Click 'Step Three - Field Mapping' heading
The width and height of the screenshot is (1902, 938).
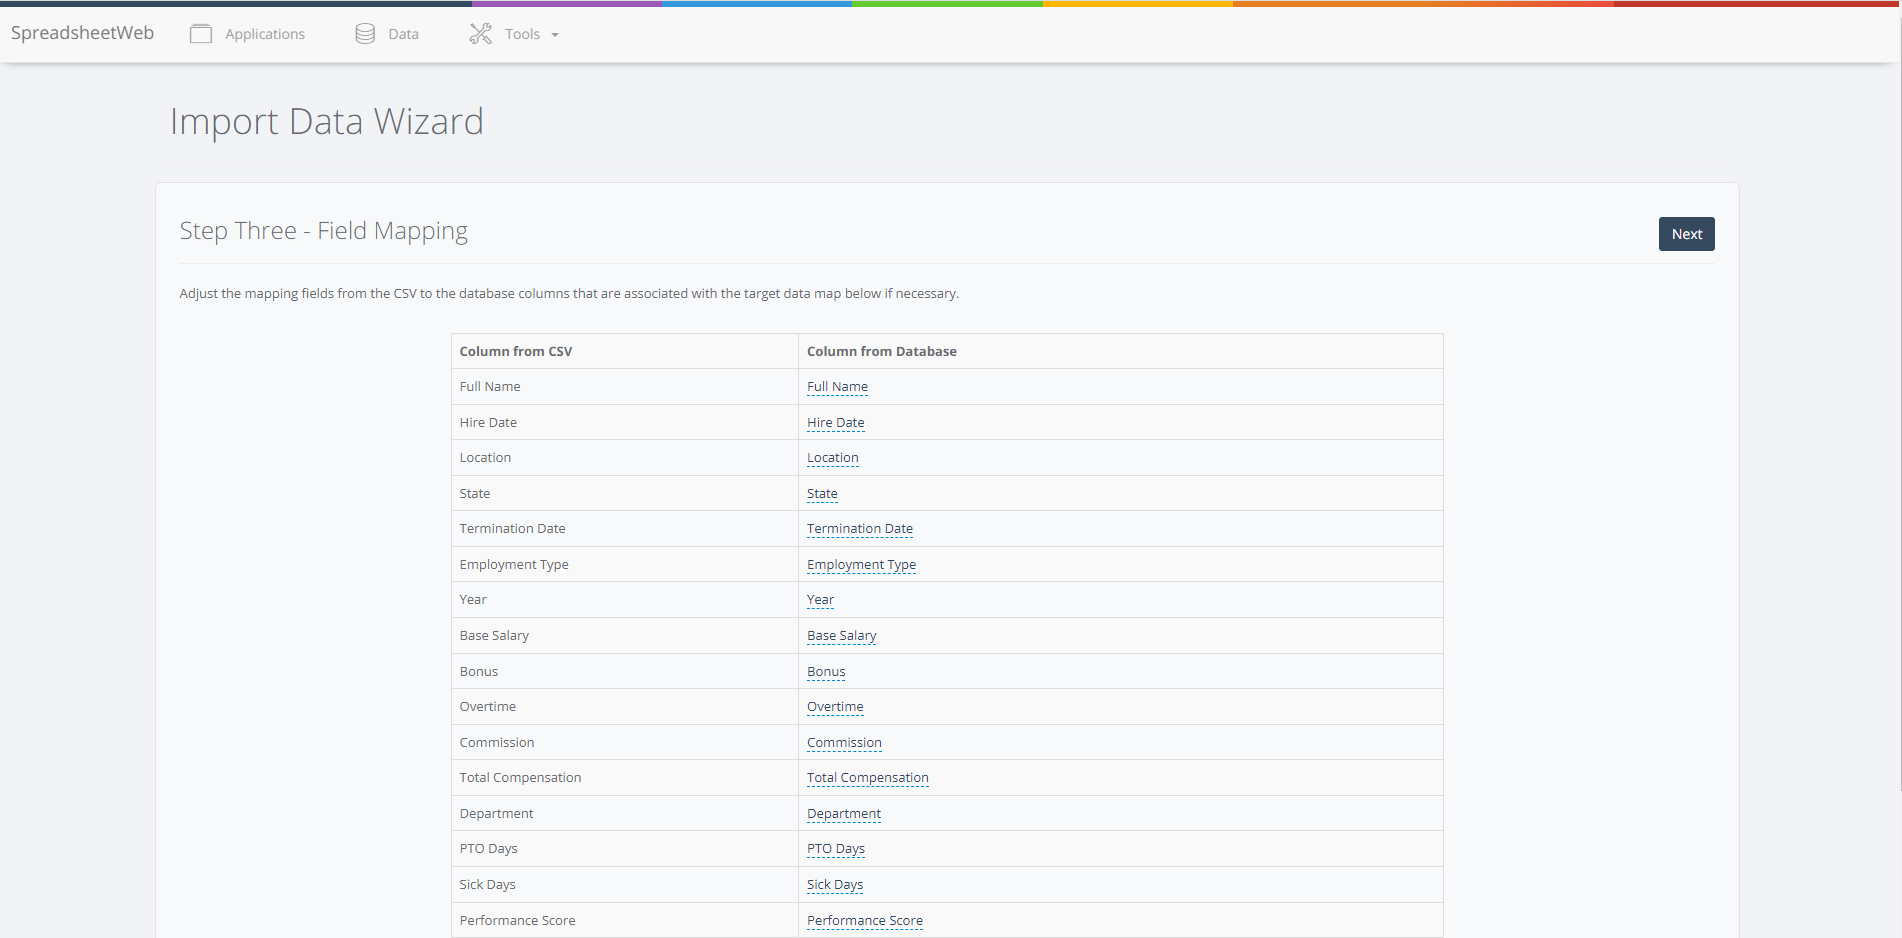coord(324,231)
